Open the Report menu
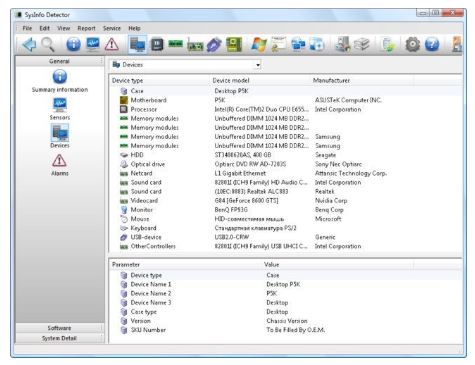The width and height of the screenshot is (475, 365). click(x=86, y=28)
